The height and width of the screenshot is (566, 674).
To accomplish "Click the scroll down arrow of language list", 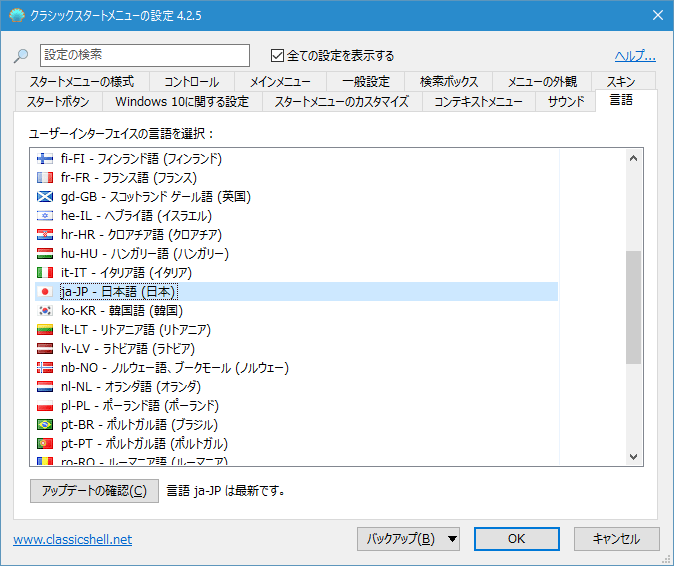I will click(633, 456).
